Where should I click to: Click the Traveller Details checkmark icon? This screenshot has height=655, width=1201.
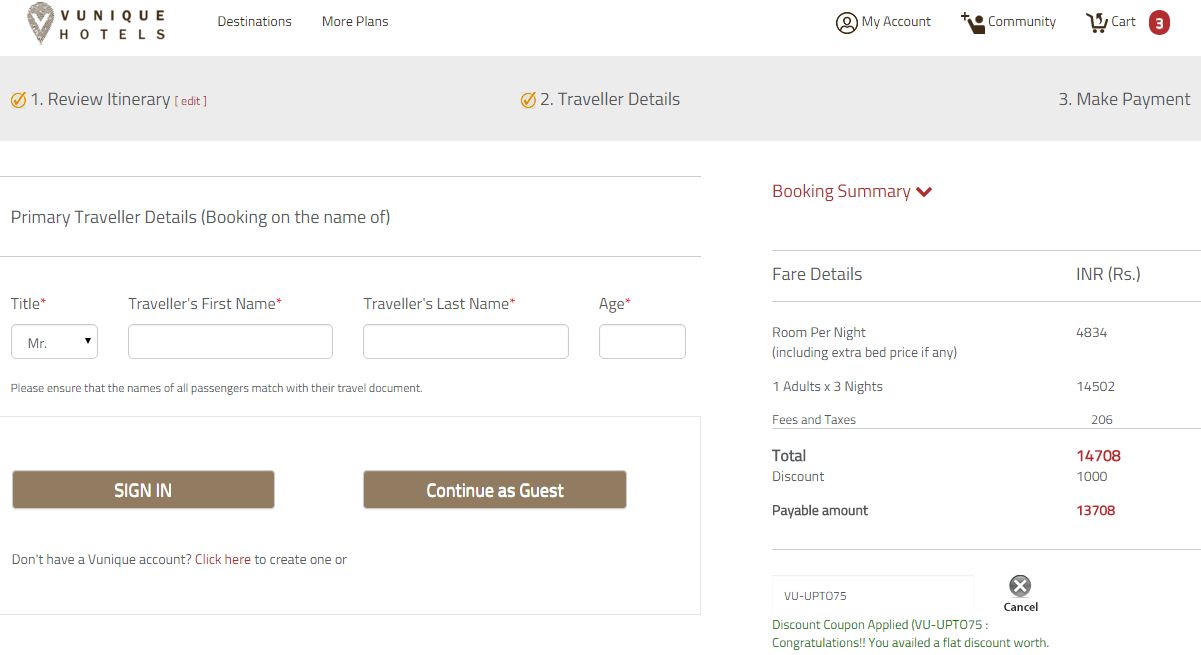528,100
